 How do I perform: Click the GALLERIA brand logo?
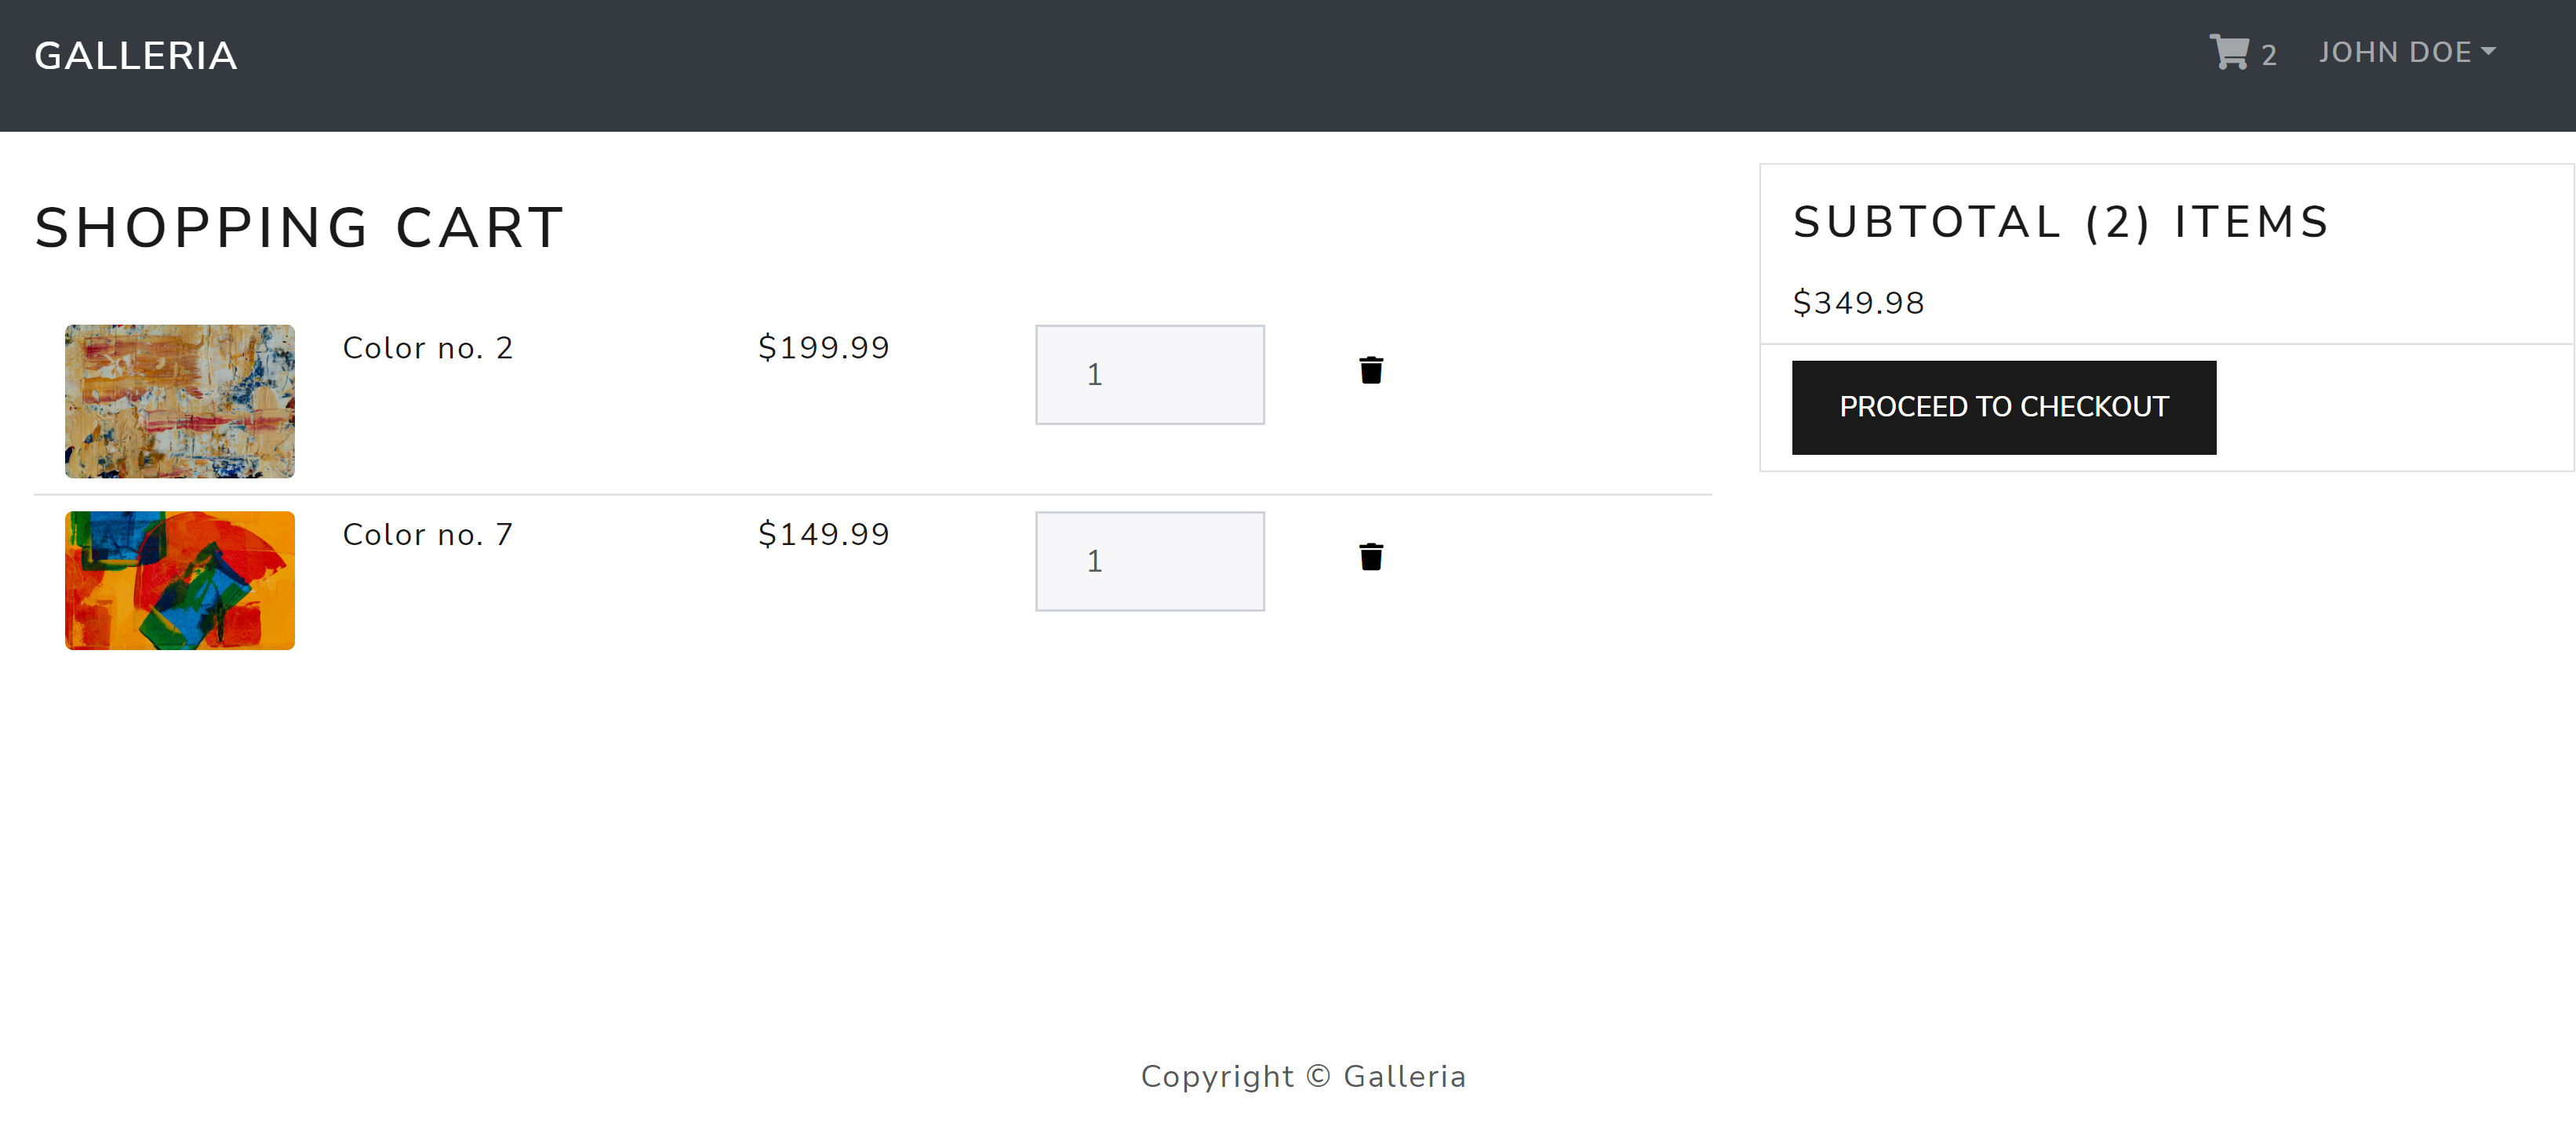135,56
